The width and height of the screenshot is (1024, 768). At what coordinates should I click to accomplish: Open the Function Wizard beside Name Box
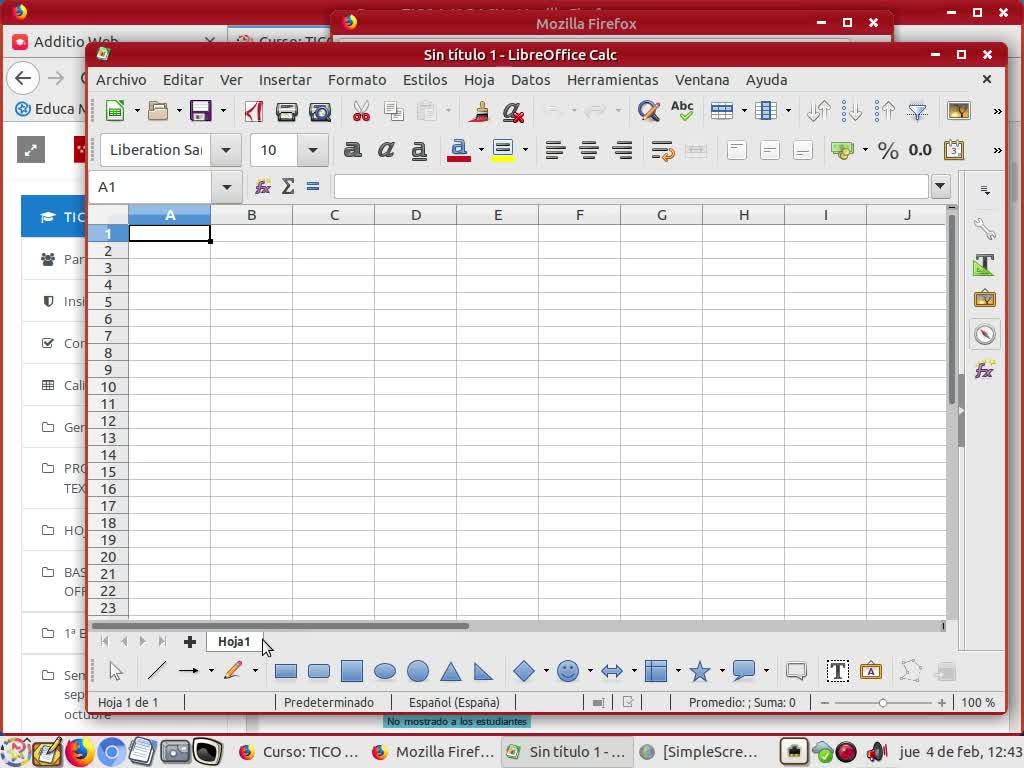pyautogui.click(x=263, y=187)
